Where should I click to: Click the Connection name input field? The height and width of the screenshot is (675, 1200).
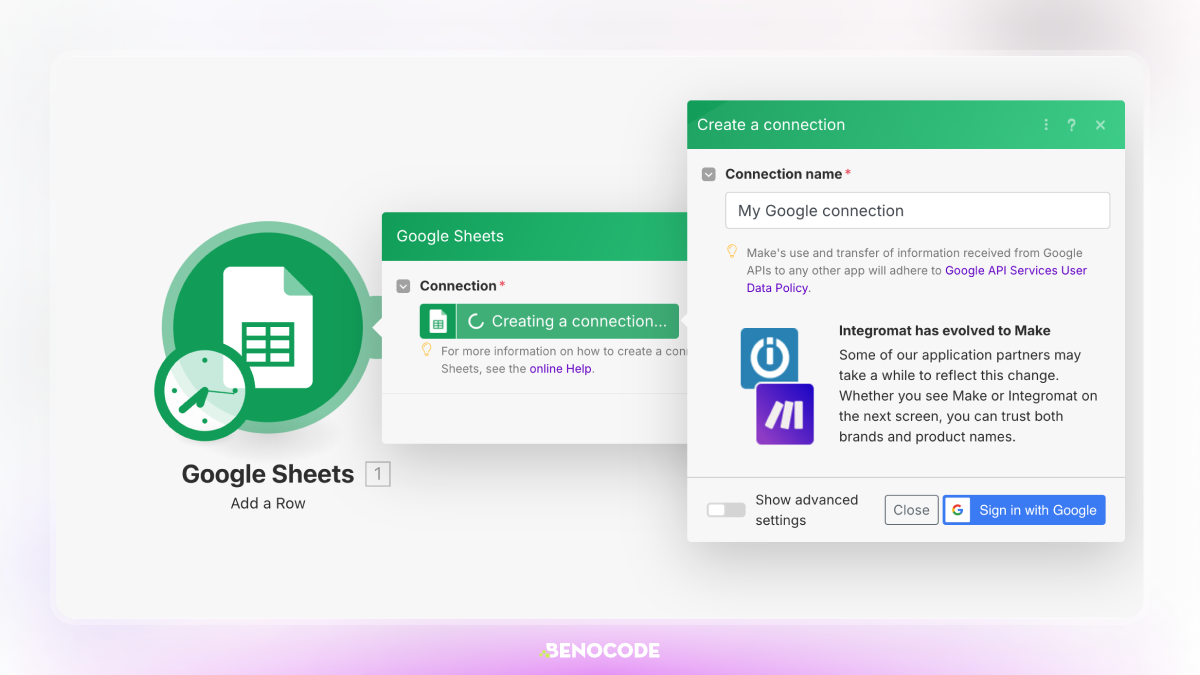917,211
